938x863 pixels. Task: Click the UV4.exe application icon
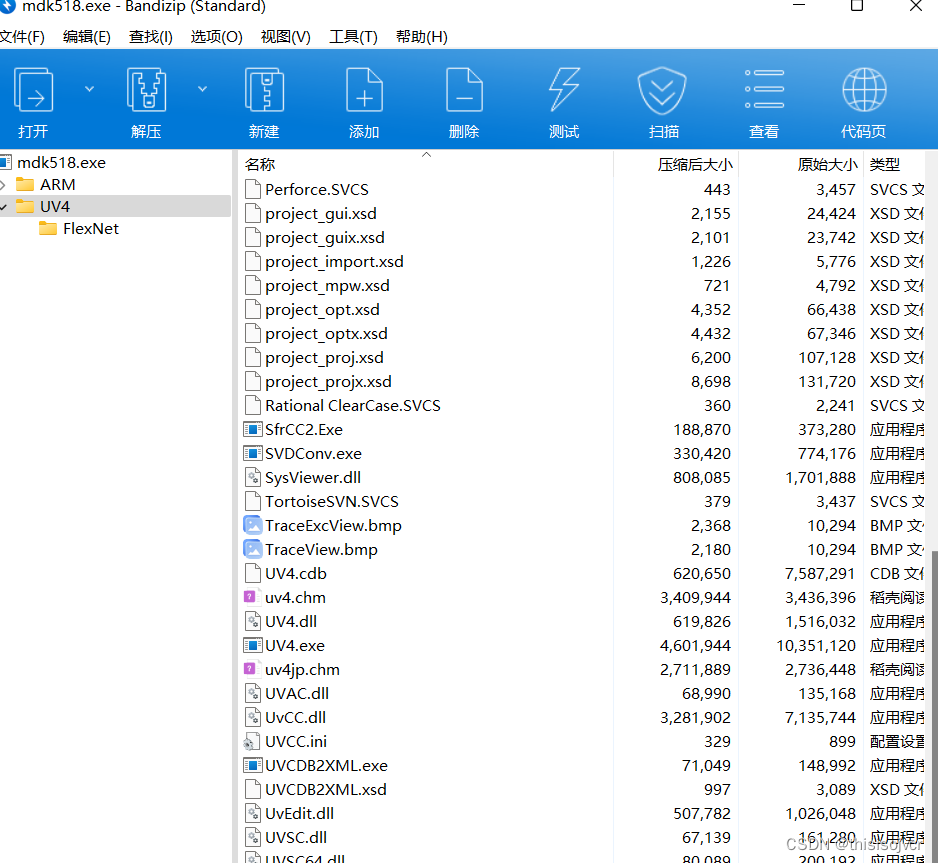(x=252, y=645)
